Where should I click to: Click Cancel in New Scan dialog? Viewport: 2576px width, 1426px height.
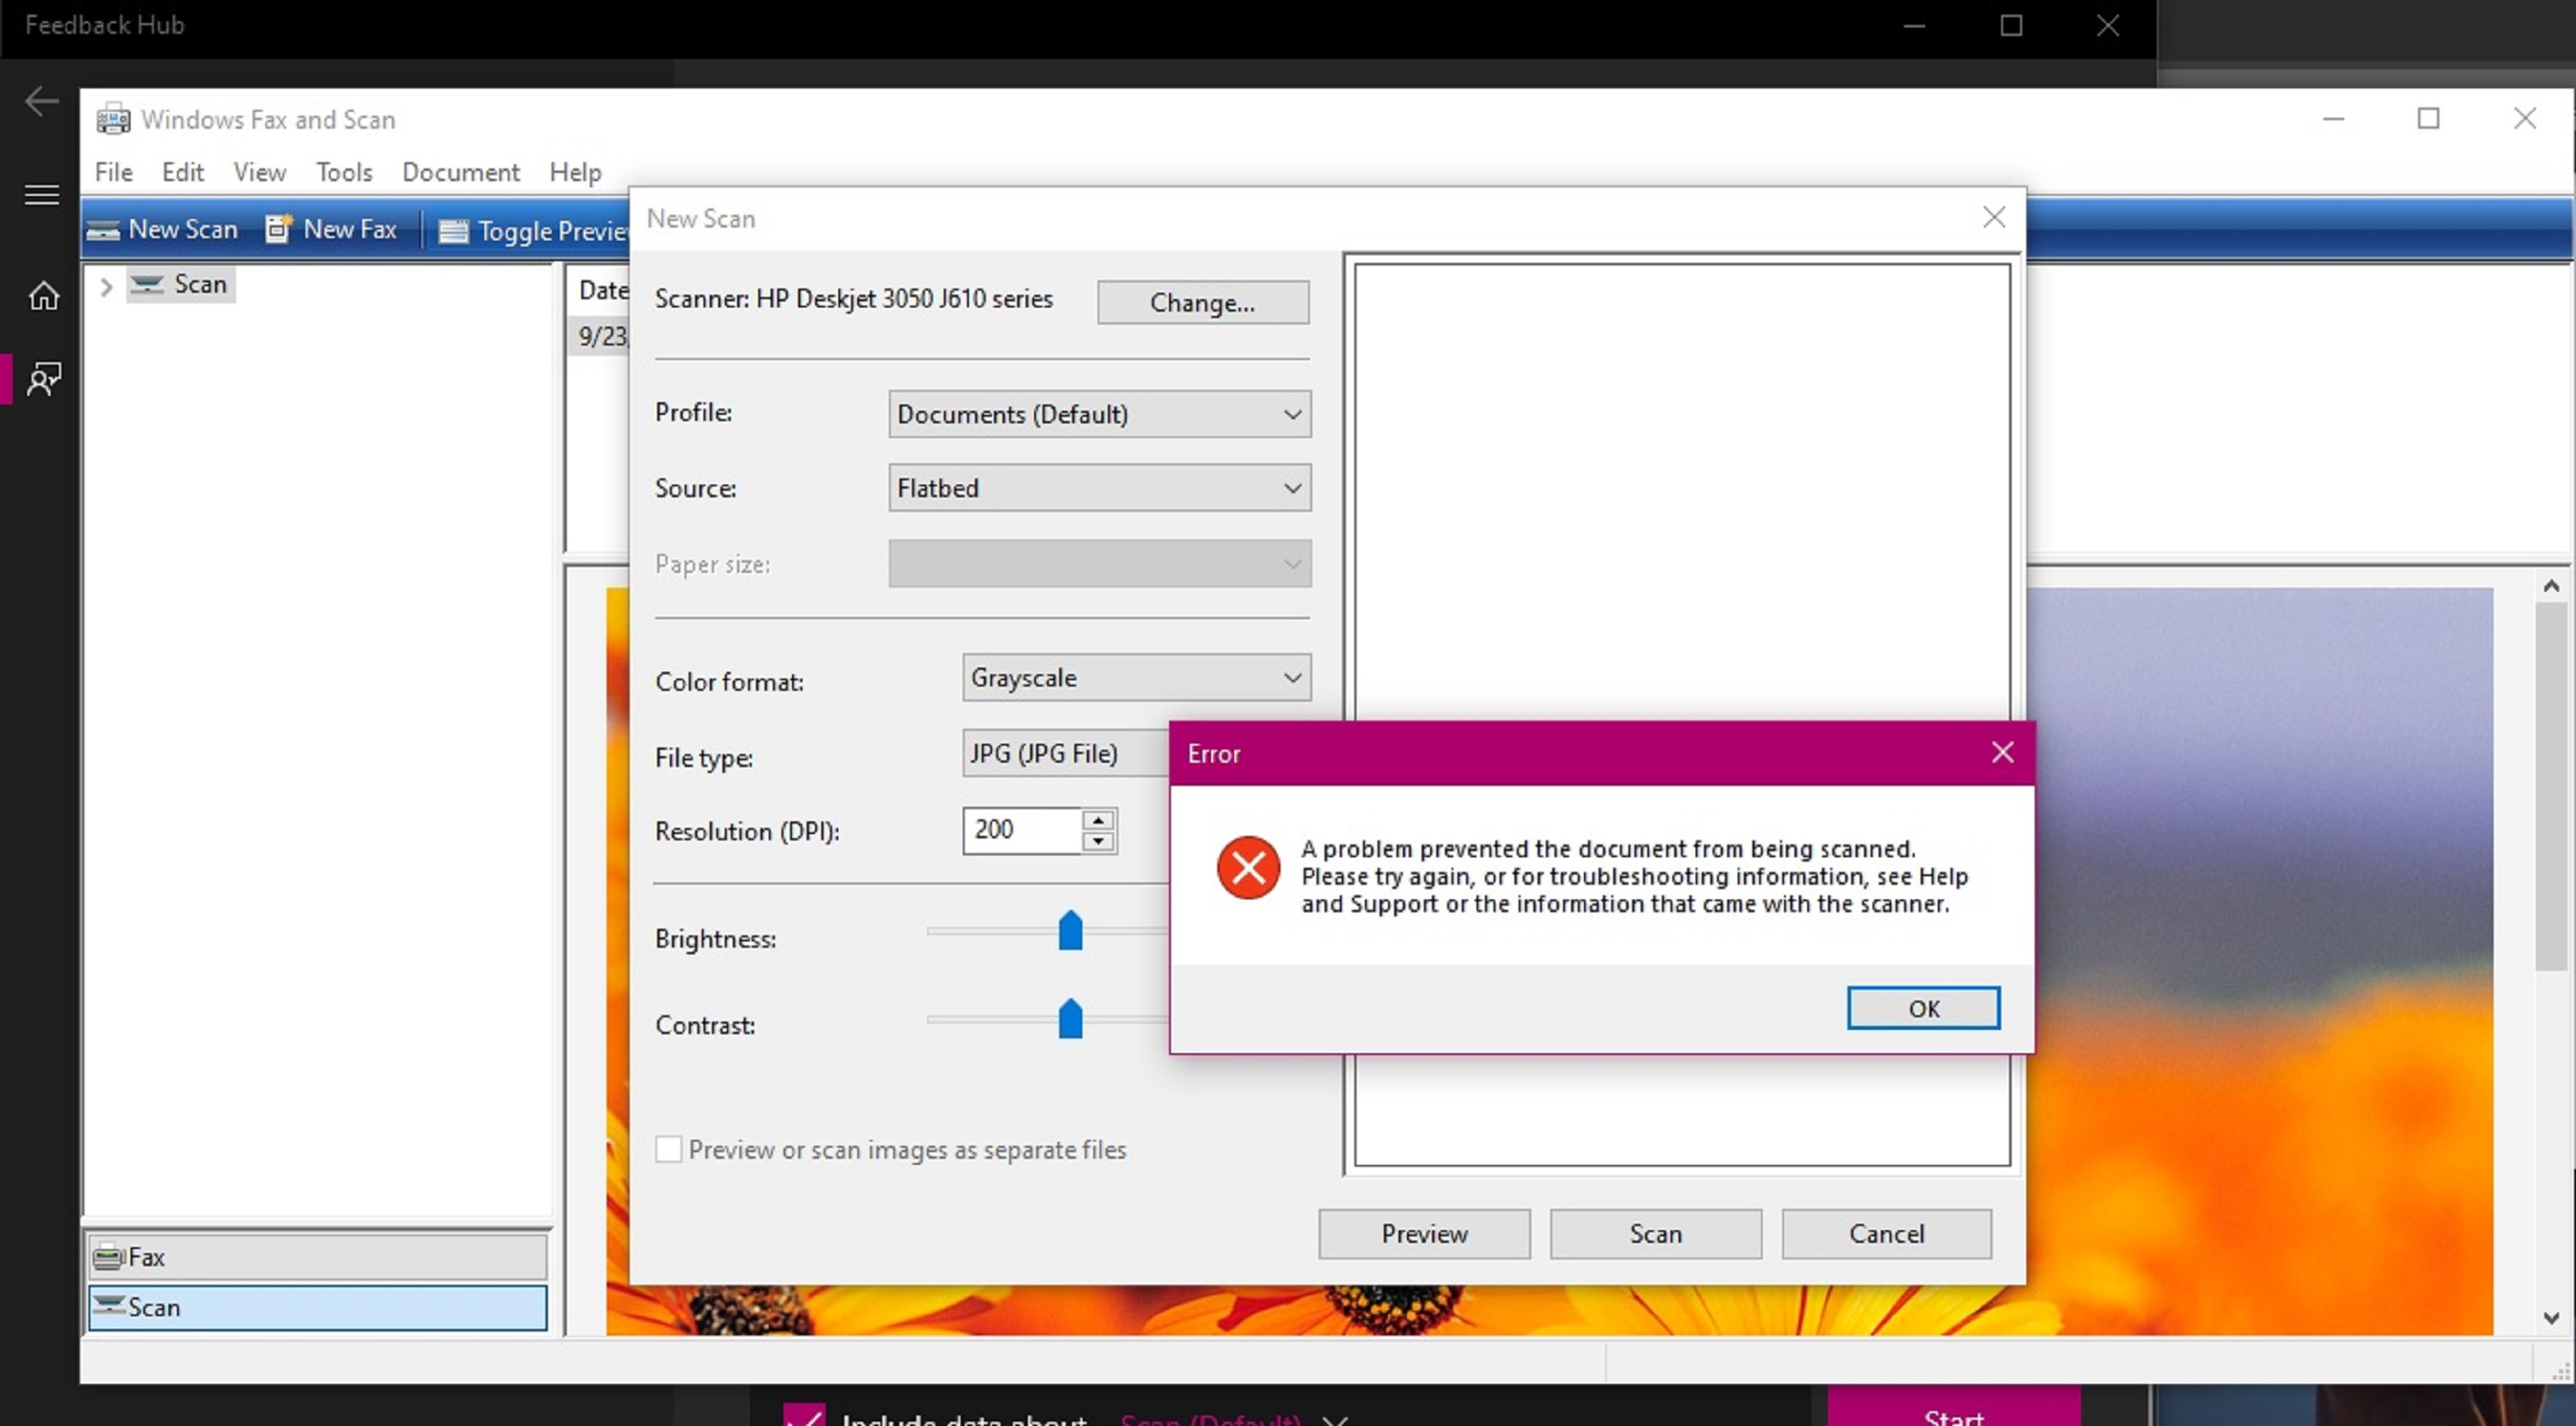(1887, 1233)
